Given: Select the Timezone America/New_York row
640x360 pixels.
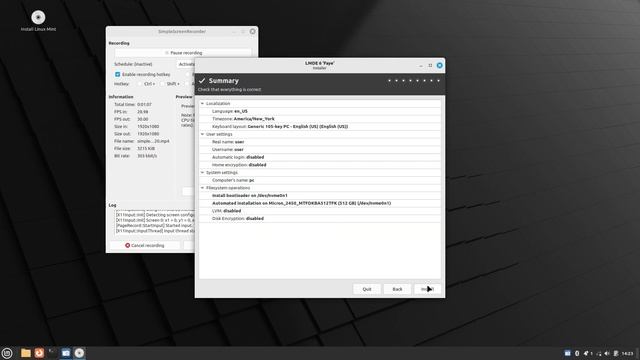Looking at the screenshot, I should [x=320, y=119].
